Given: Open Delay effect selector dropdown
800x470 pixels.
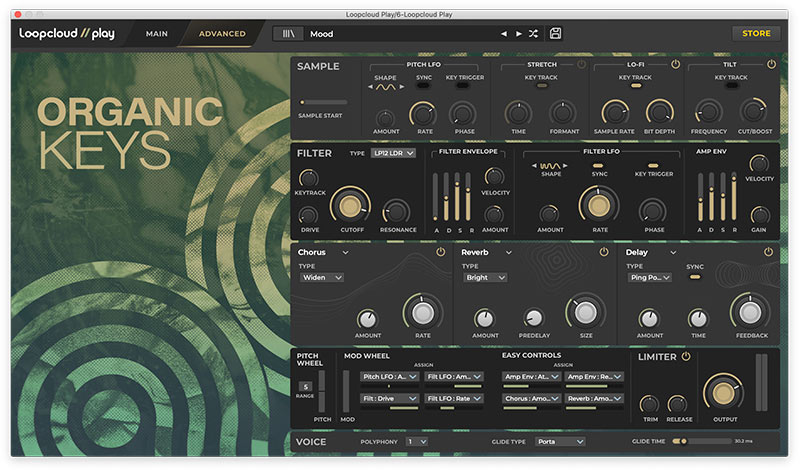Looking at the screenshot, I should coord(673,253).
